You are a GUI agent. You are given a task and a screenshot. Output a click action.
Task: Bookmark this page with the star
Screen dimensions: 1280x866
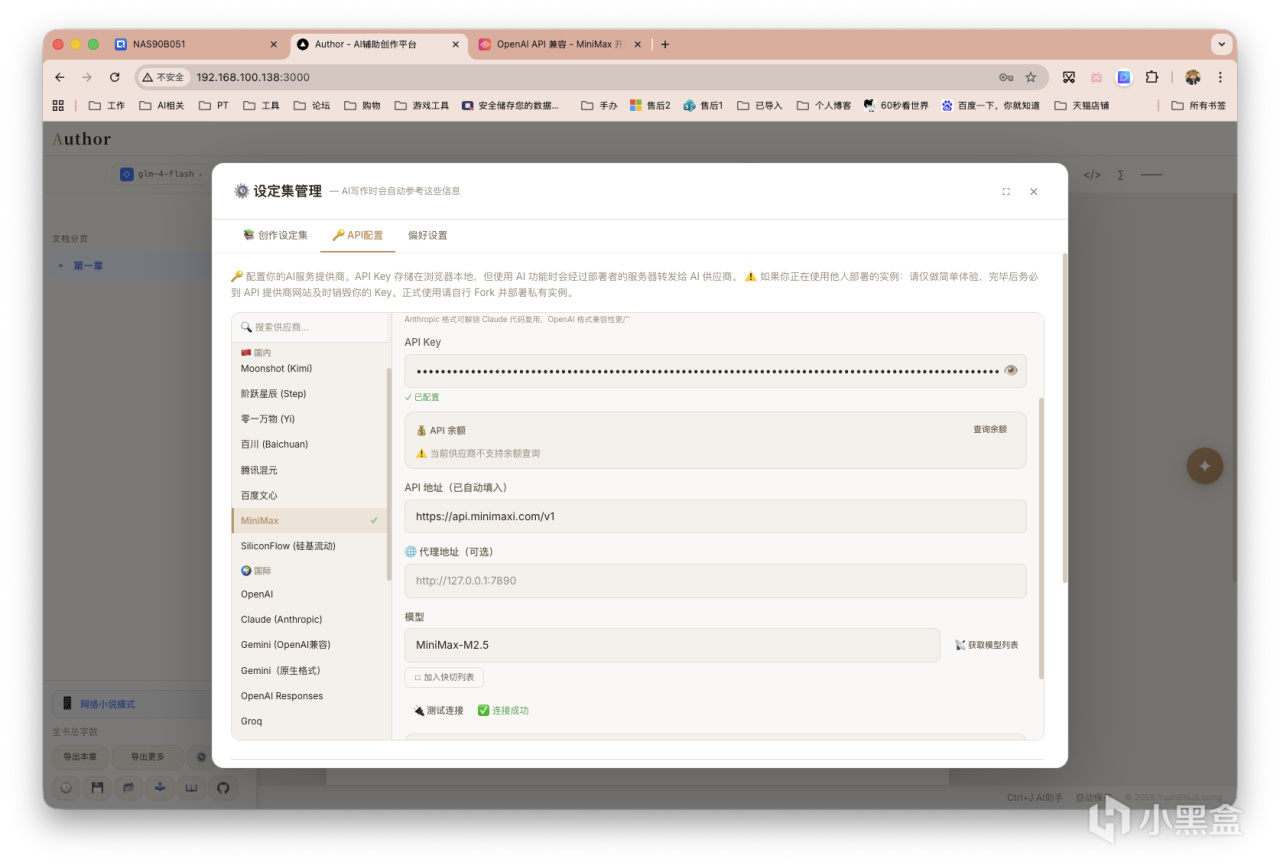click(1031, 77)
